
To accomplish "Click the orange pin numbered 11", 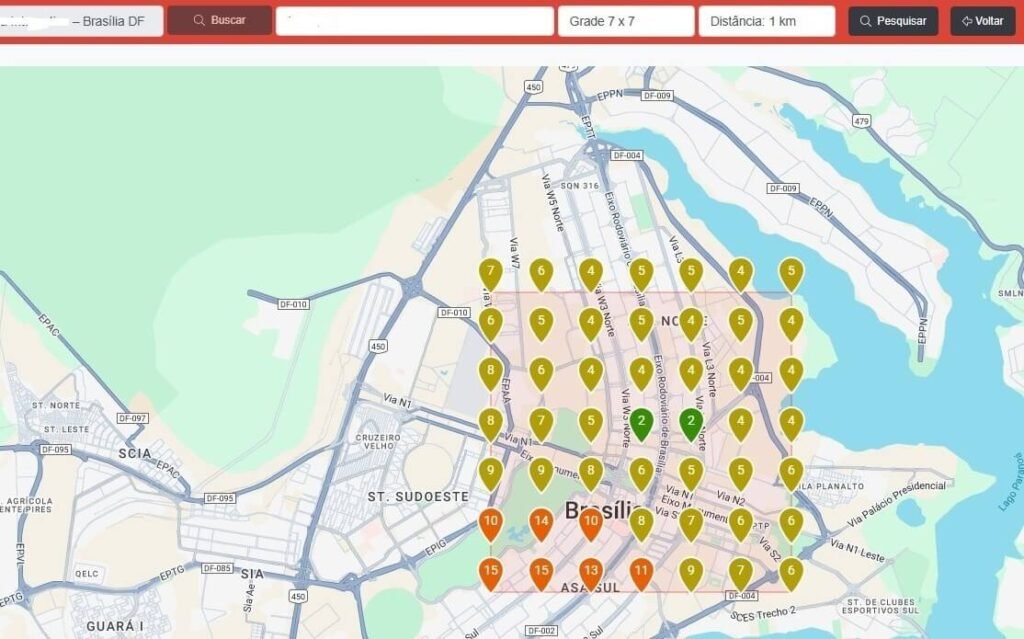I will [641, 572].
